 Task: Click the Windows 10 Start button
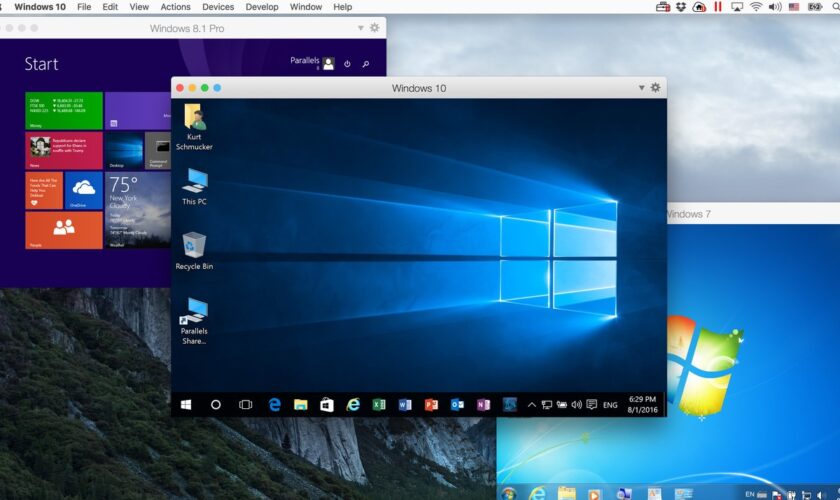(x=186, y=405)
